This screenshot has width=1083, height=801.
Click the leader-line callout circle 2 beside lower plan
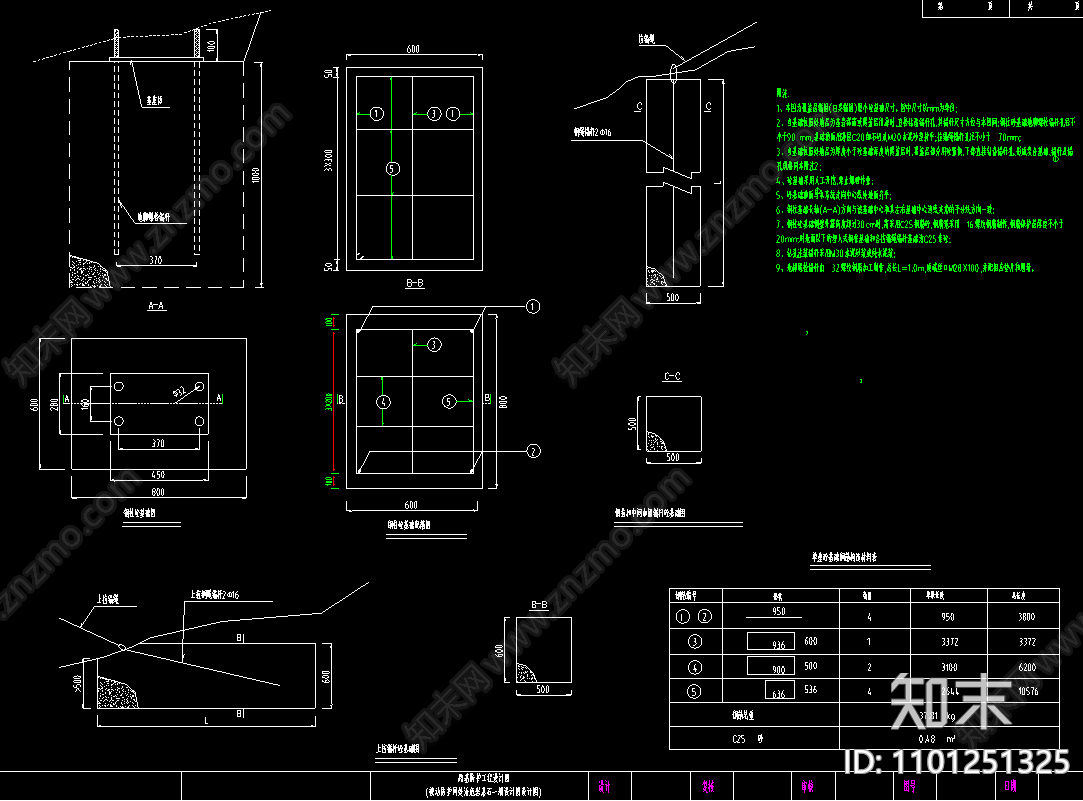533,450
